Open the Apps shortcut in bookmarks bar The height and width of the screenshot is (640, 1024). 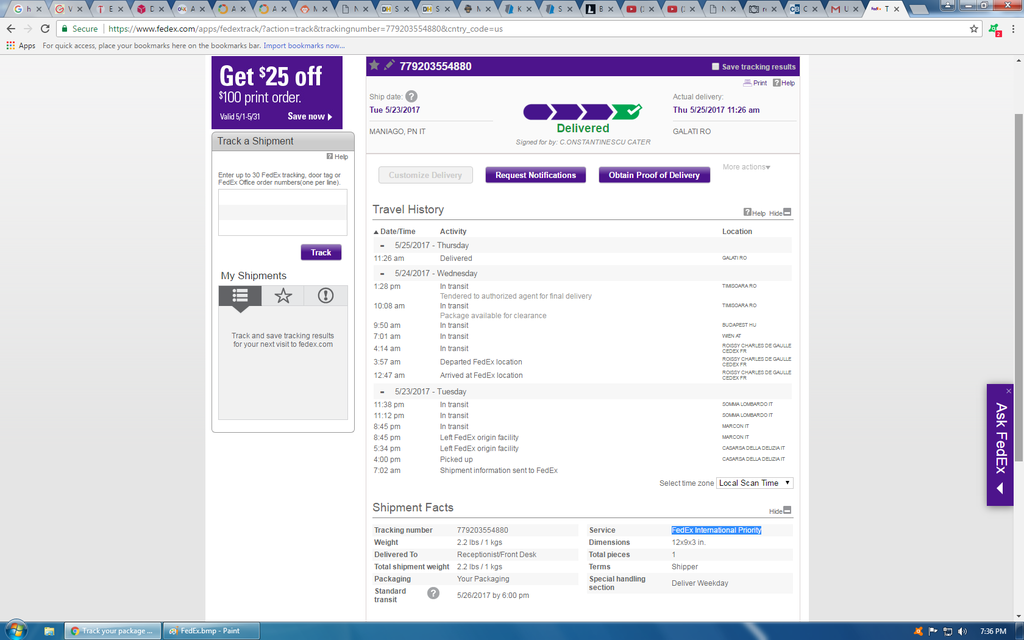pos(21,46)
